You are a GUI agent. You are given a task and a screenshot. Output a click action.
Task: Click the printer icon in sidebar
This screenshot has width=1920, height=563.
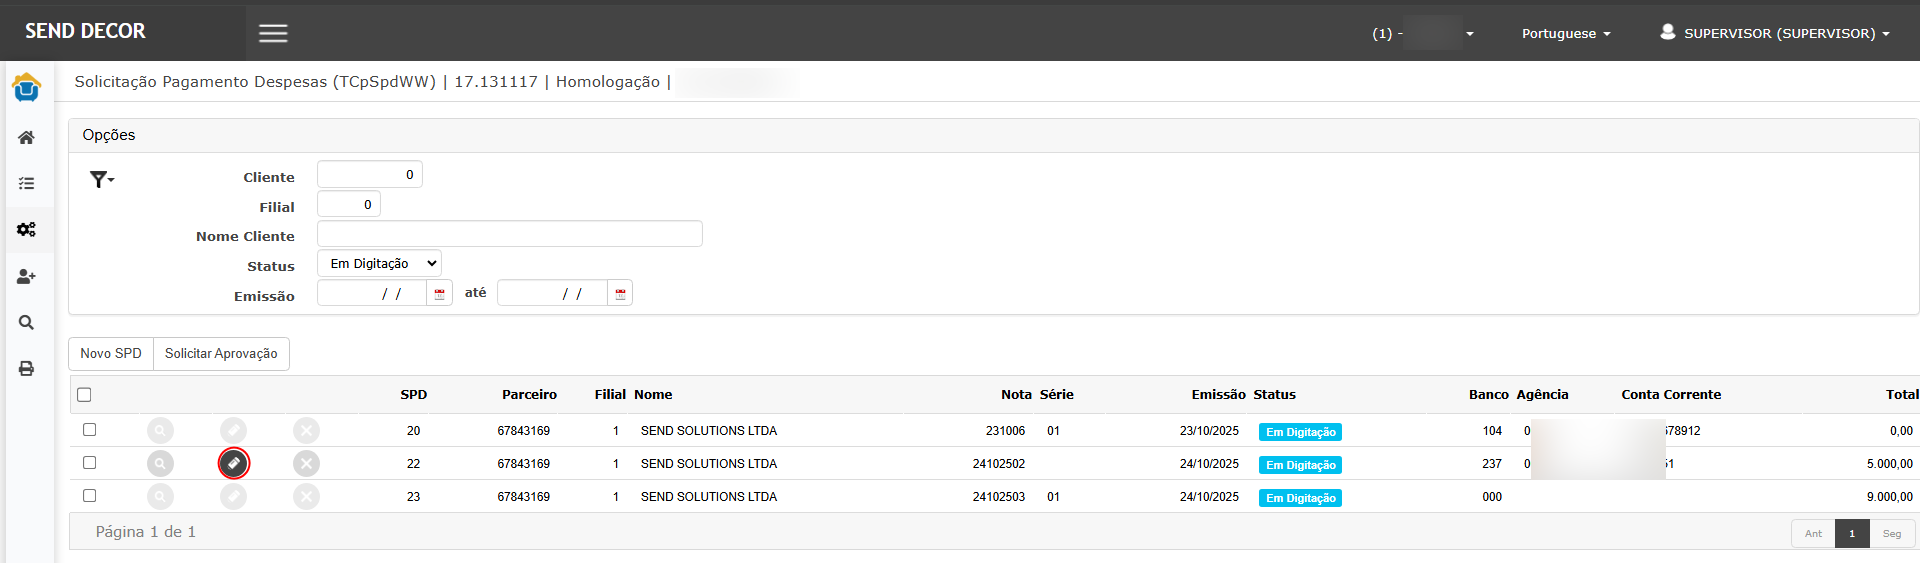coord(27,369)
